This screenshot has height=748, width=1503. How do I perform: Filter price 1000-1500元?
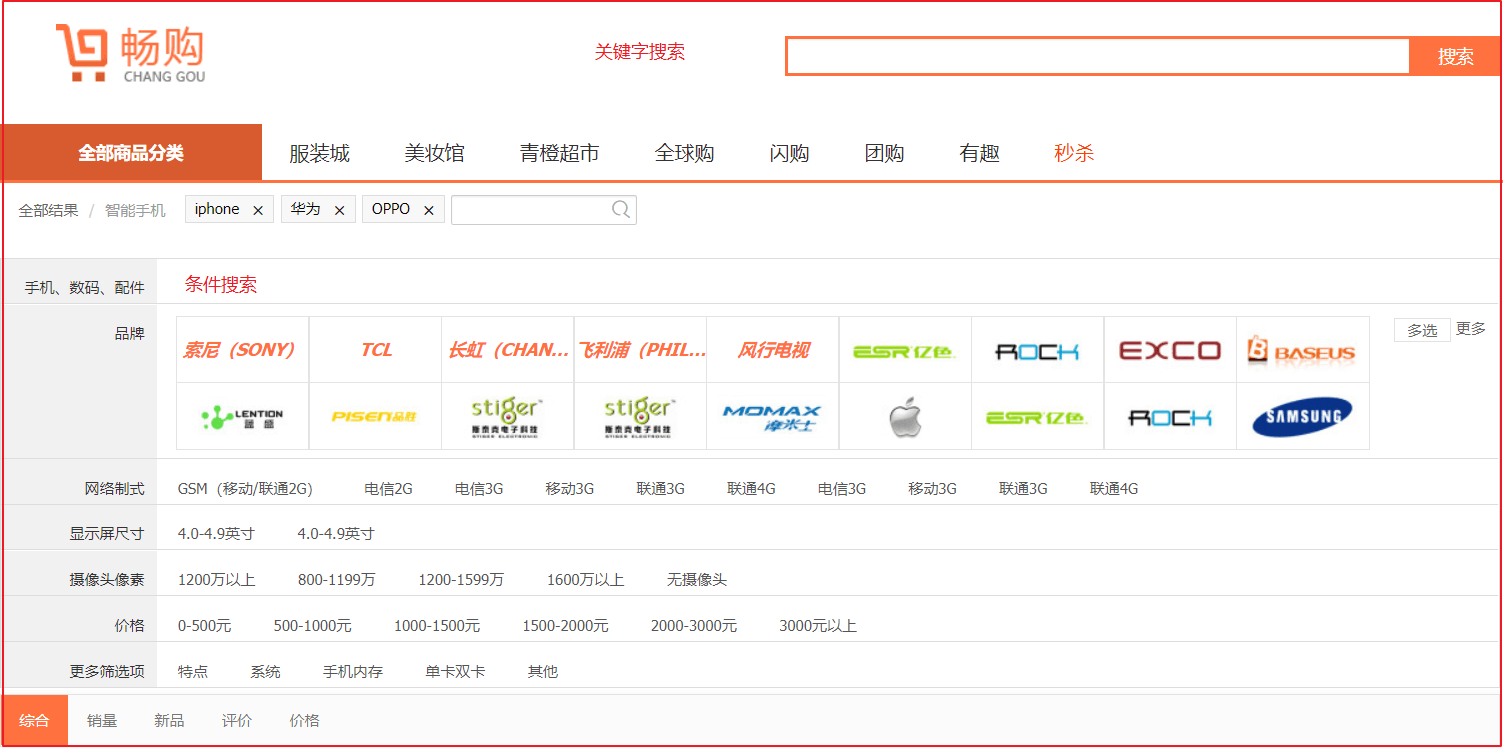pos(436,626)
